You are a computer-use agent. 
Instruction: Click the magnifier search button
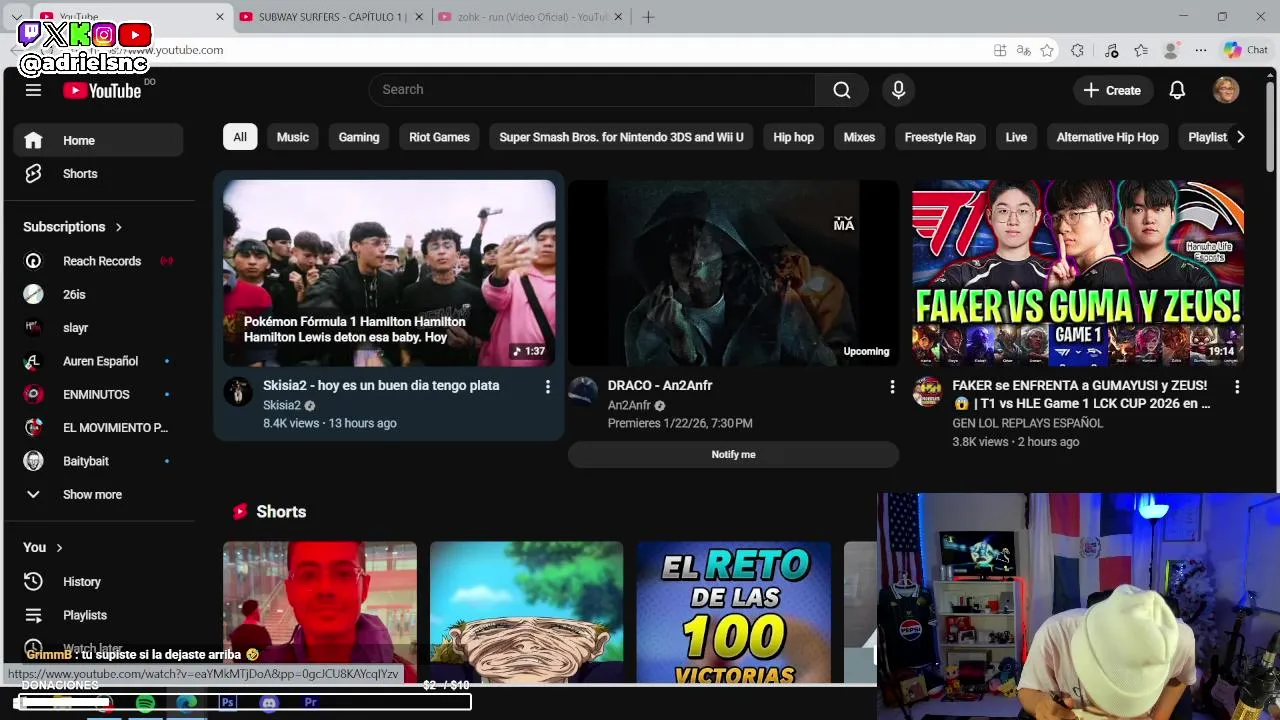click(842, 90)
